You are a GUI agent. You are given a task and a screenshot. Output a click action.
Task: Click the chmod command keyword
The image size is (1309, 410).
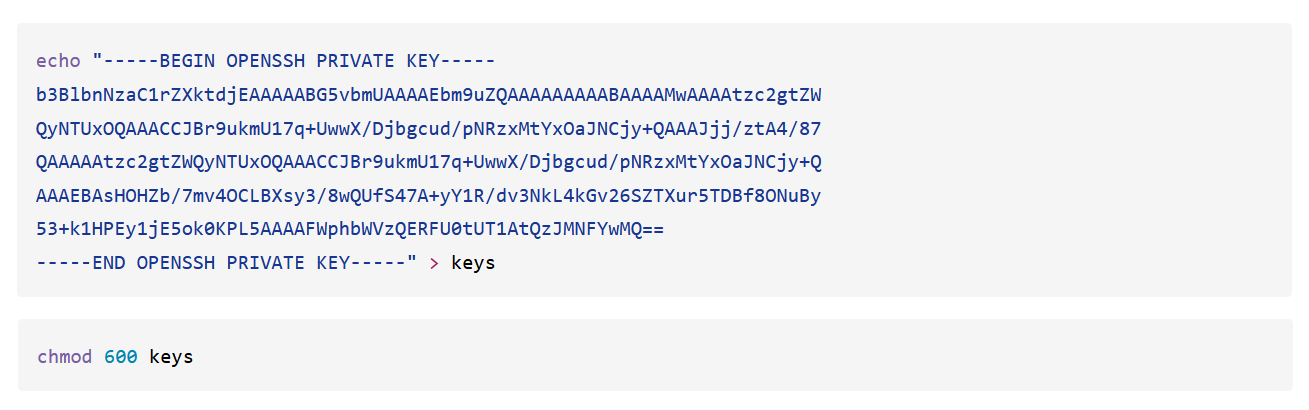[64, 357]
